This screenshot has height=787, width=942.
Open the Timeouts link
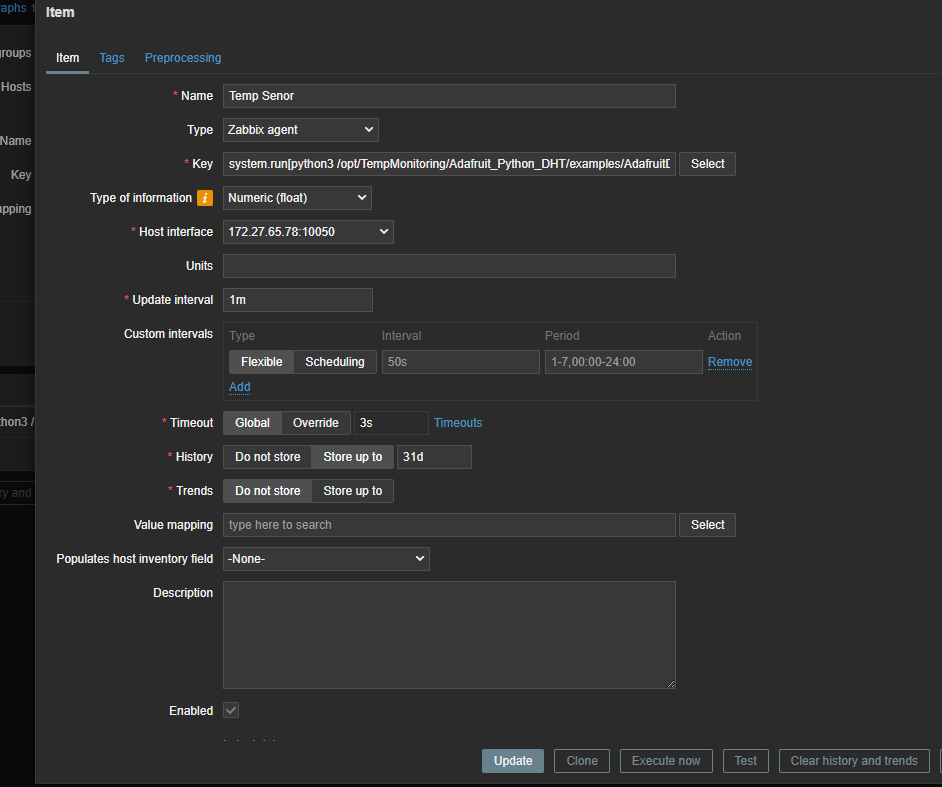[458, 423]
